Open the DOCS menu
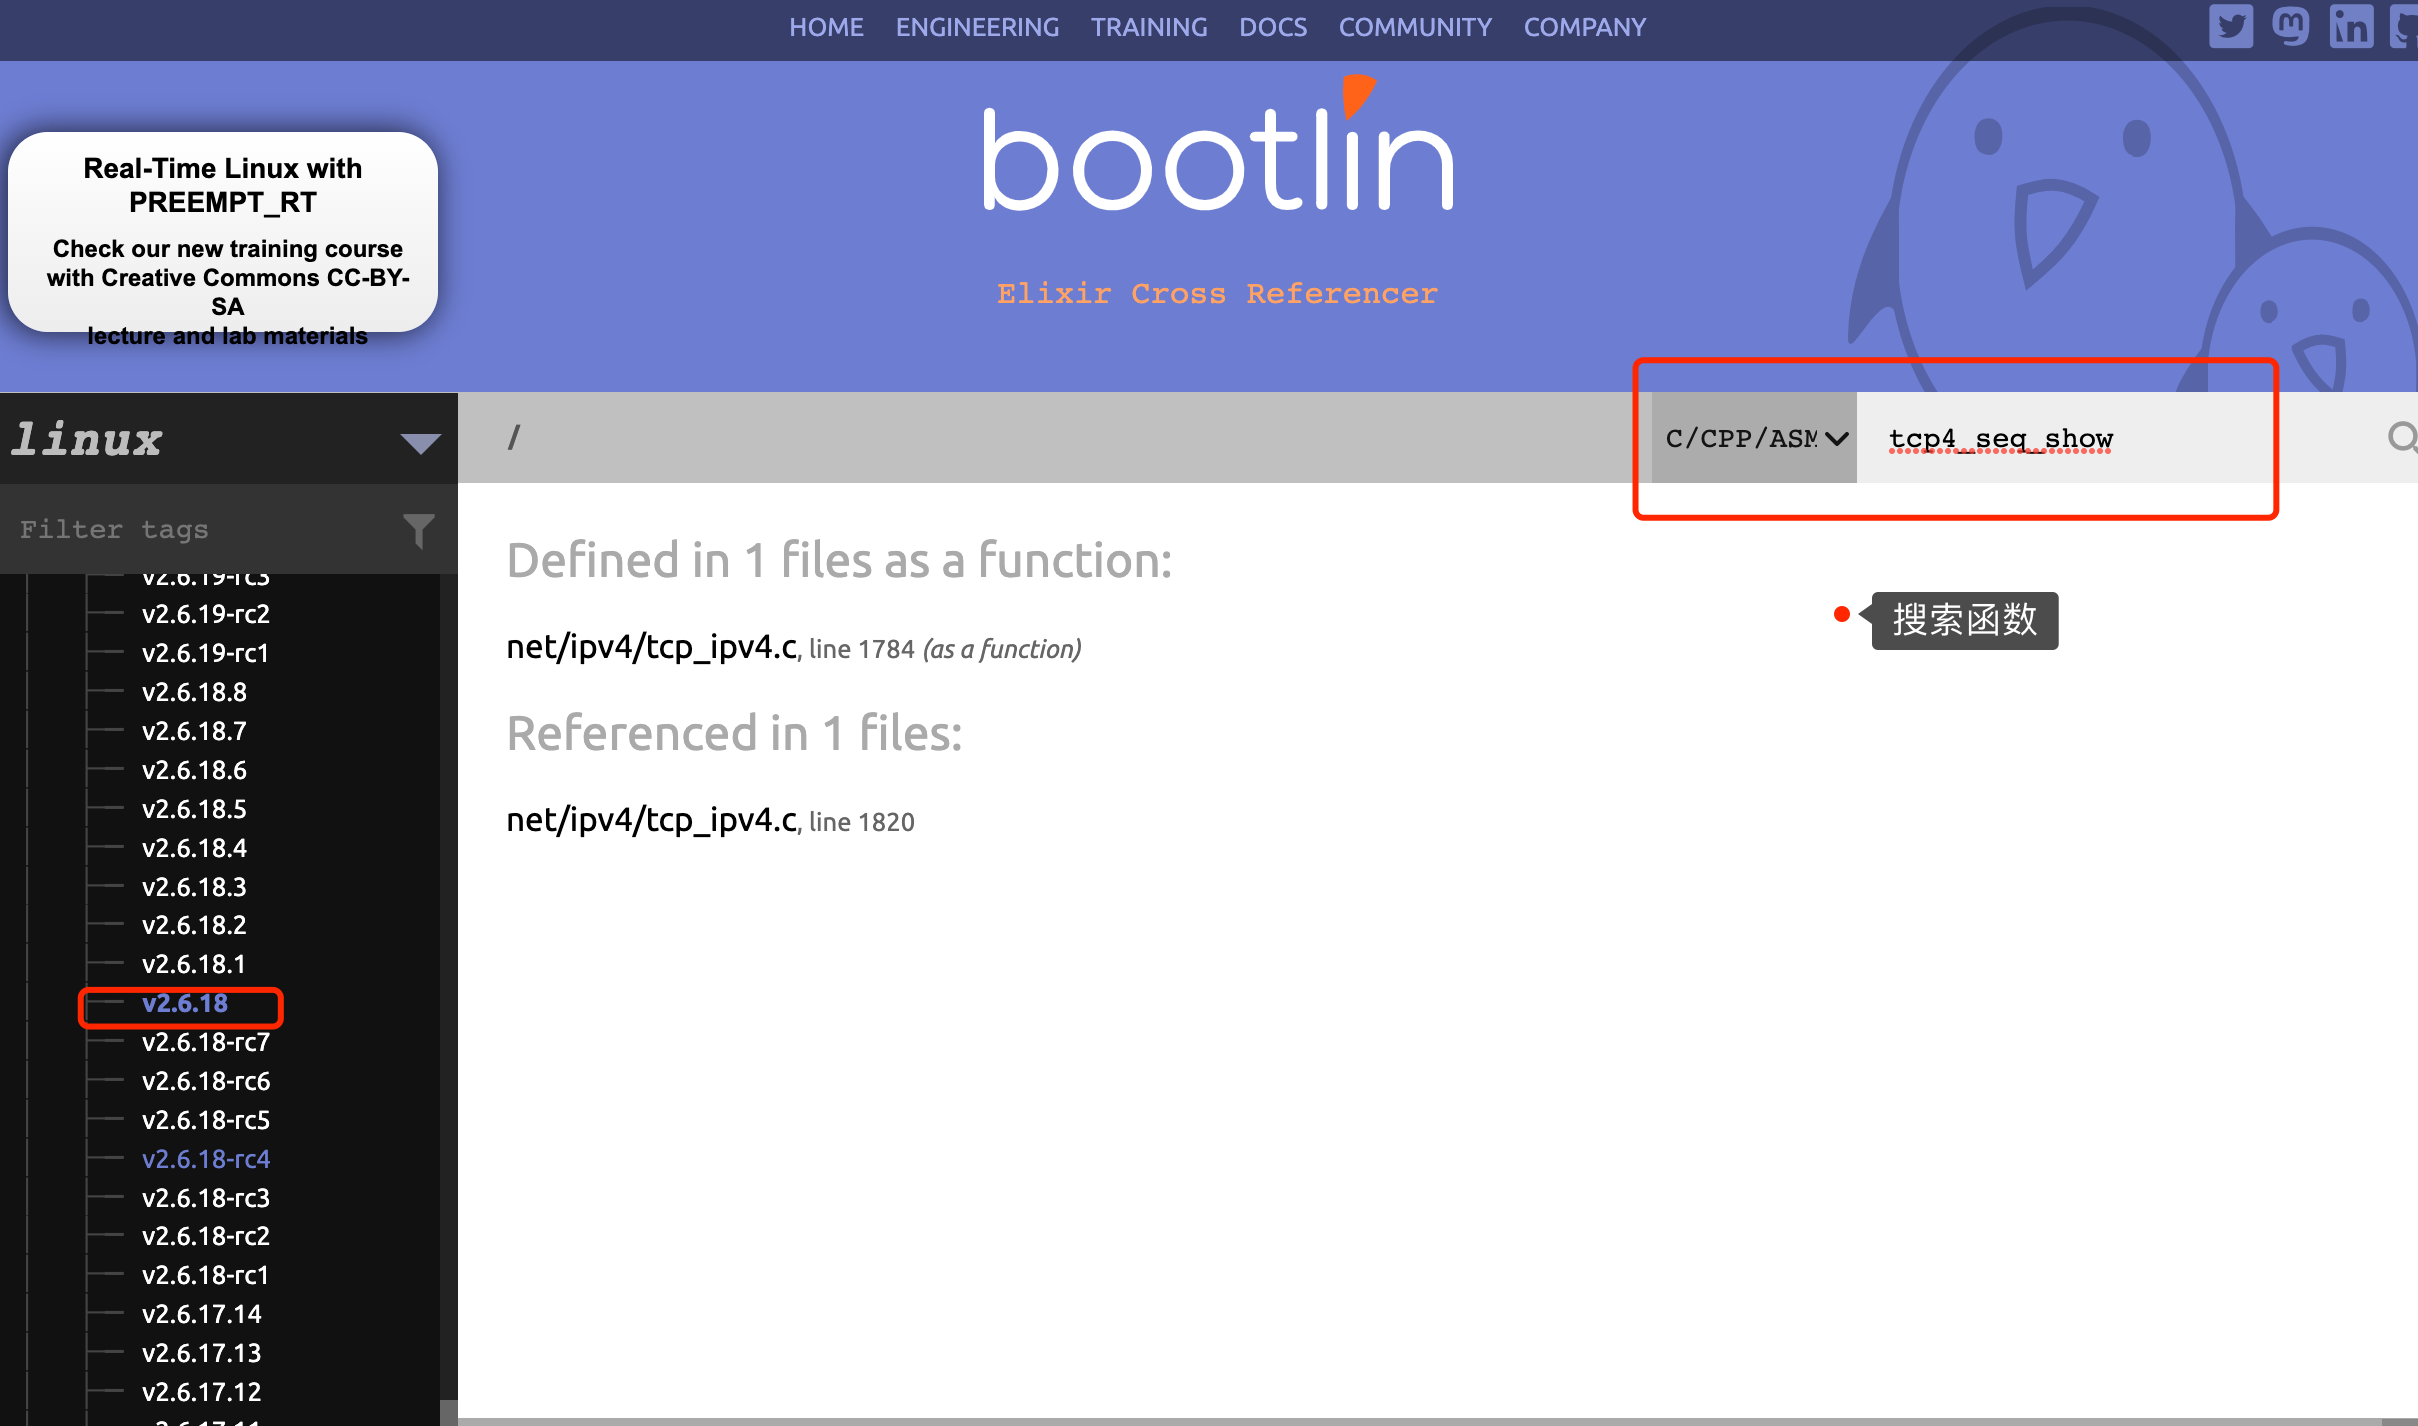Viewport: 2418px width, 1426px height. [x=1272, y=27]
